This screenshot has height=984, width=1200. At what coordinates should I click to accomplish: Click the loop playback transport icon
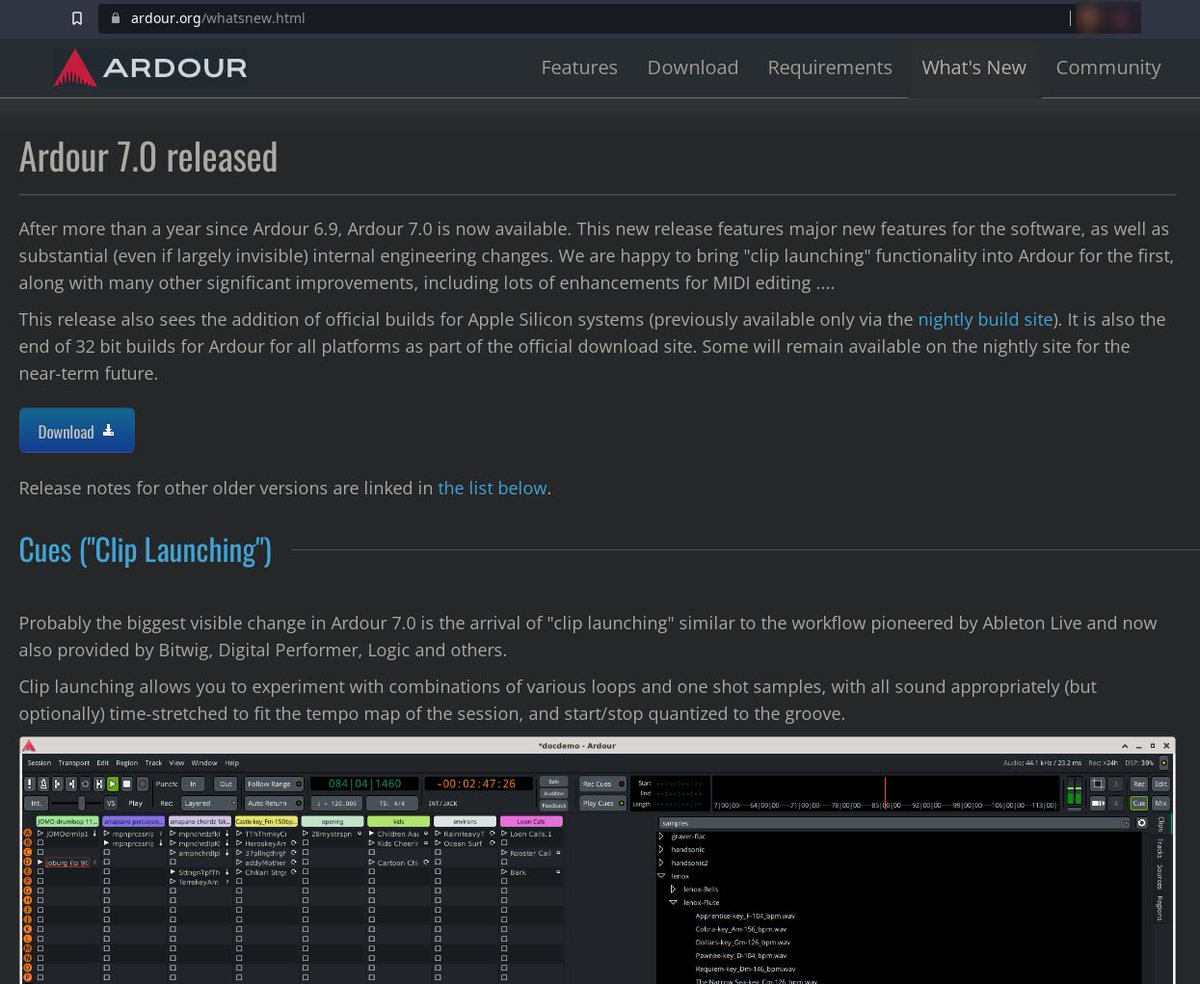pyautogui.click(x=85, y=784)
